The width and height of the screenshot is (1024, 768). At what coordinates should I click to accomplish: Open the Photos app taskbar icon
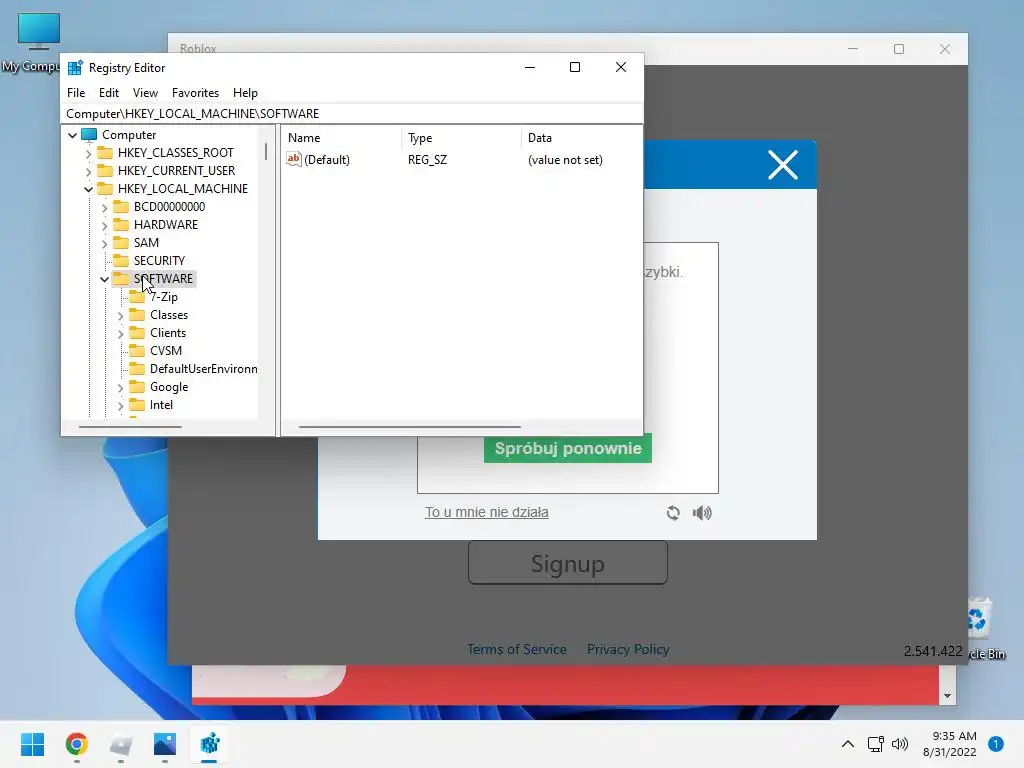(x=165, y=744)
